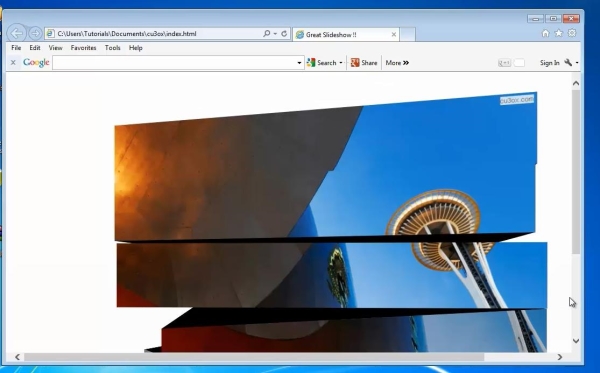Expand the Google search box dropdown arrow

(299, 63)
